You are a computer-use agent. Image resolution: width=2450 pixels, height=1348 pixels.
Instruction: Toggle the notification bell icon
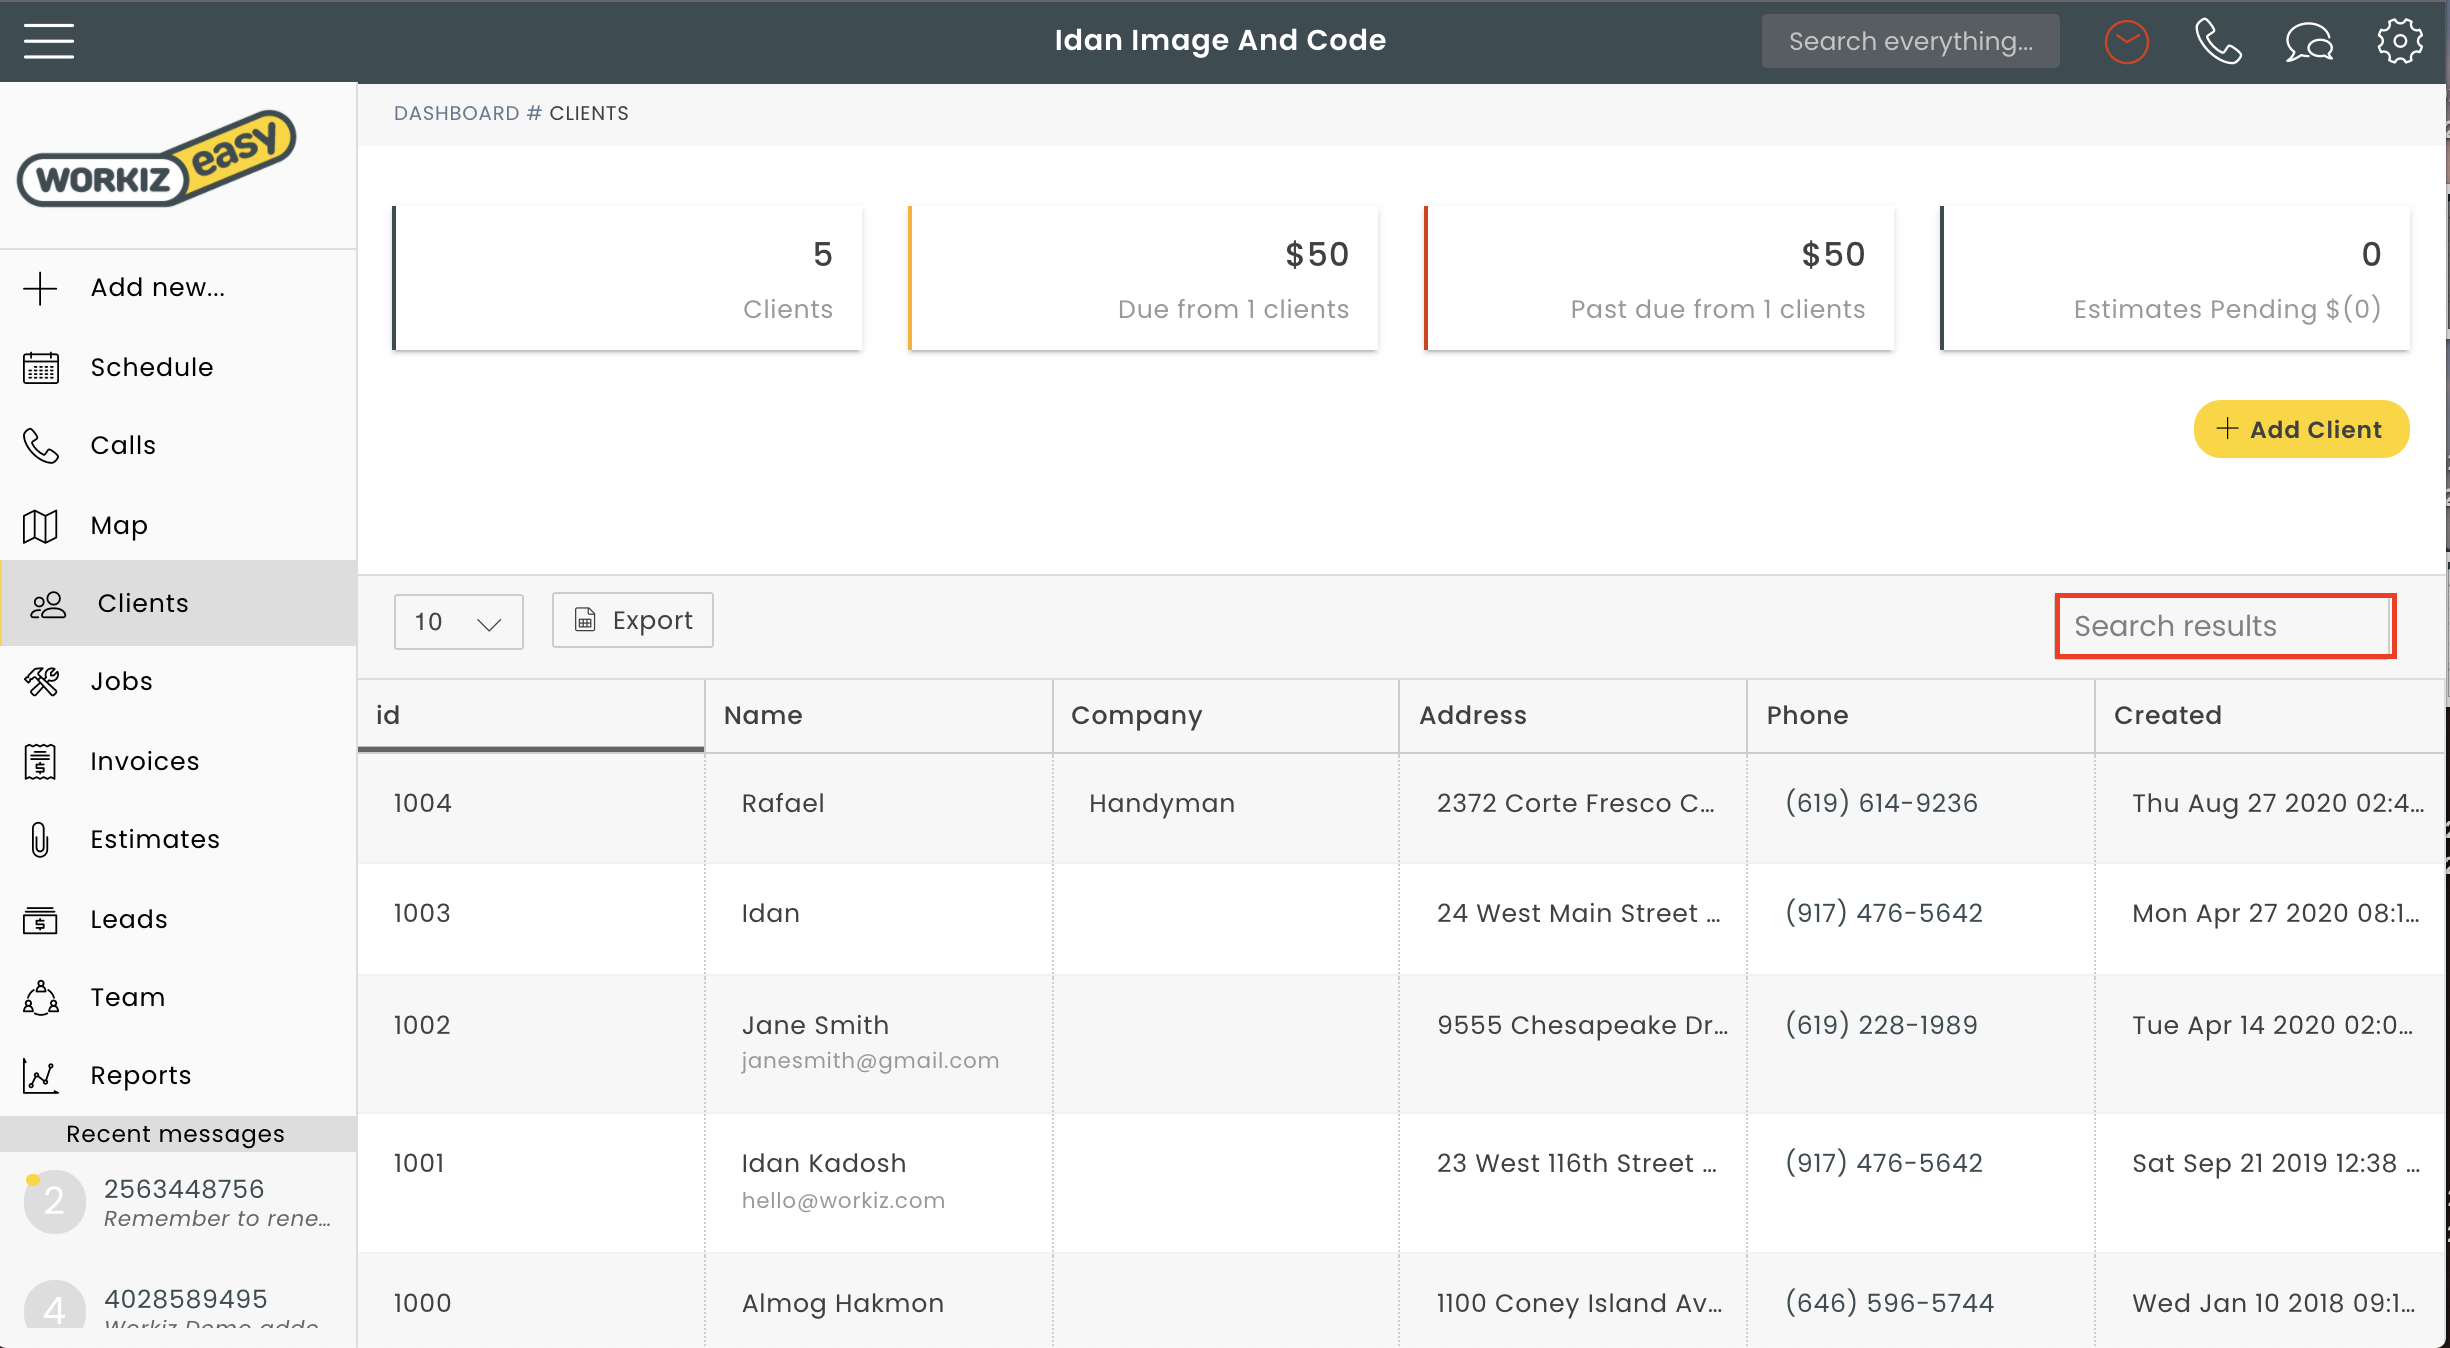(2128, 40)
